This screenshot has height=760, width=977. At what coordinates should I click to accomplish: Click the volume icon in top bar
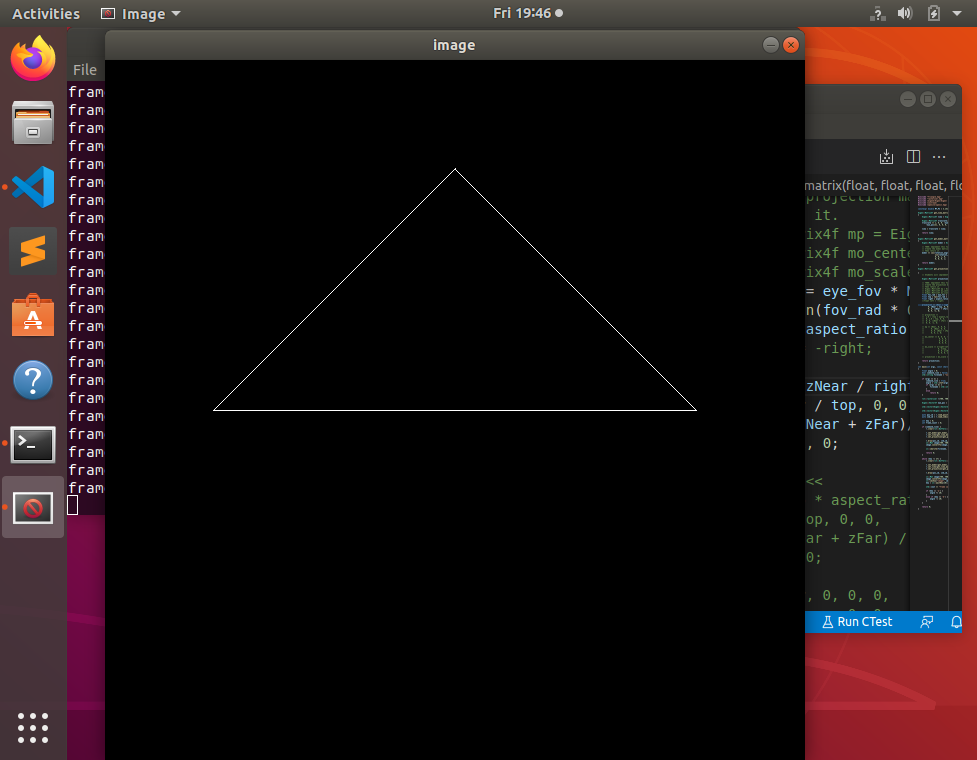tap(905, 14)
